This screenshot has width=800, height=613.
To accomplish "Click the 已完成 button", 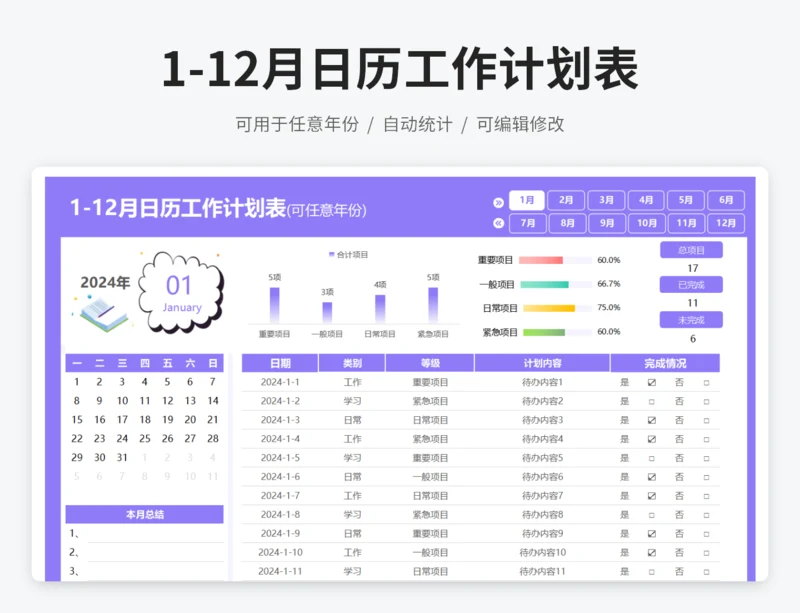I will click(x=691, y=285).
